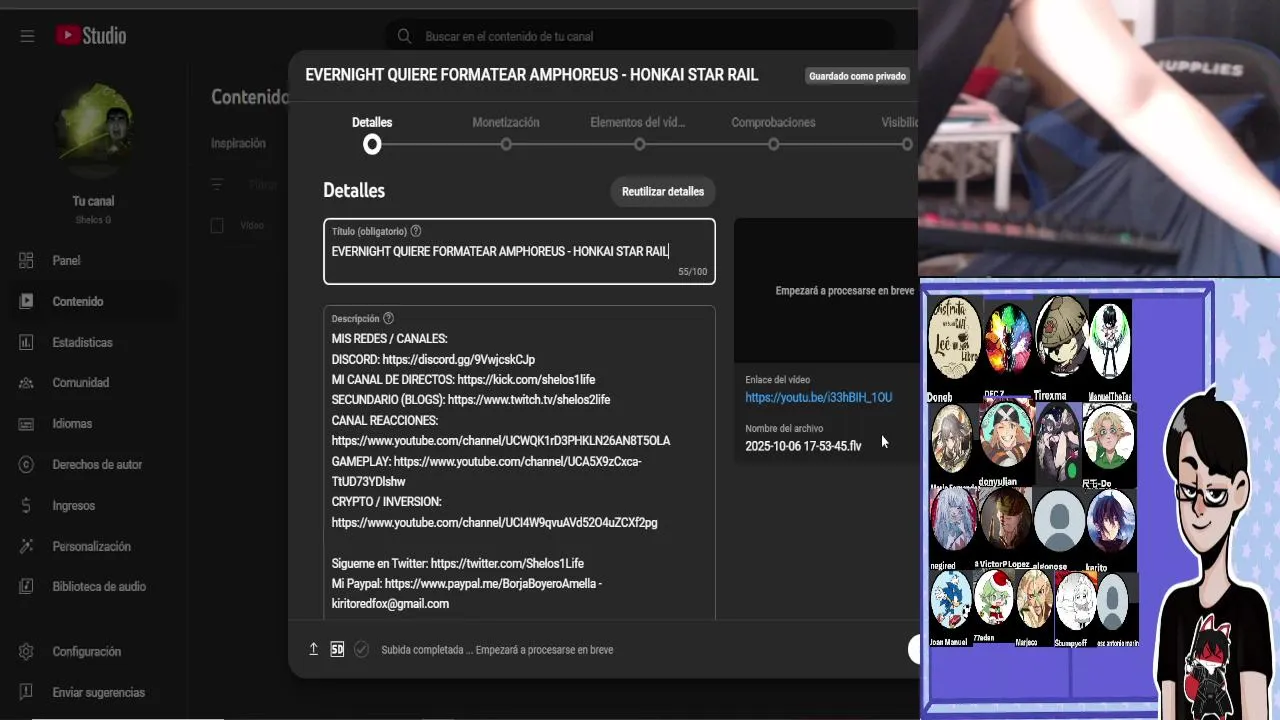The height and width of the screenshot is (720, 1280).
Task: Click the search magnifier icon
Action: pos(404,36)
